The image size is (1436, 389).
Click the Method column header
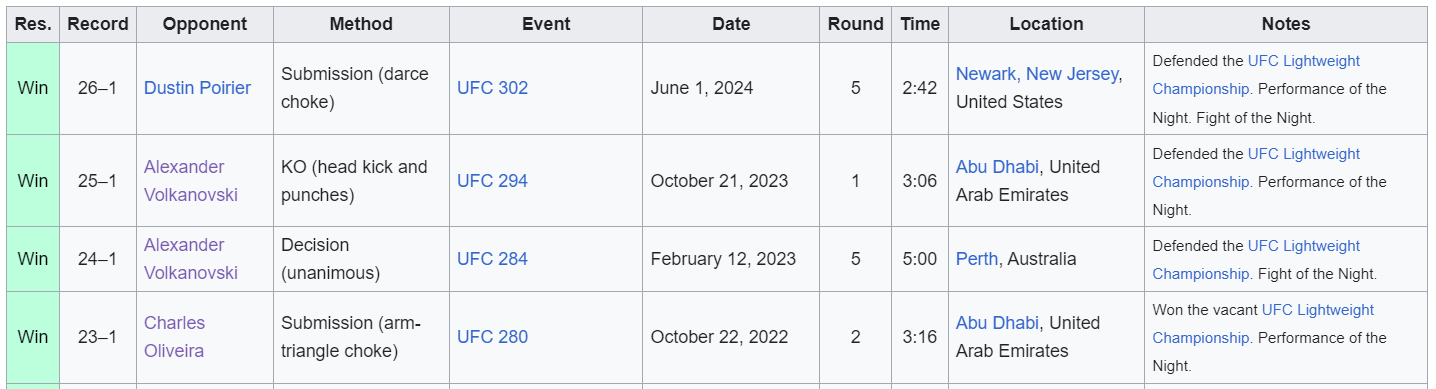(x=361, y=24)
